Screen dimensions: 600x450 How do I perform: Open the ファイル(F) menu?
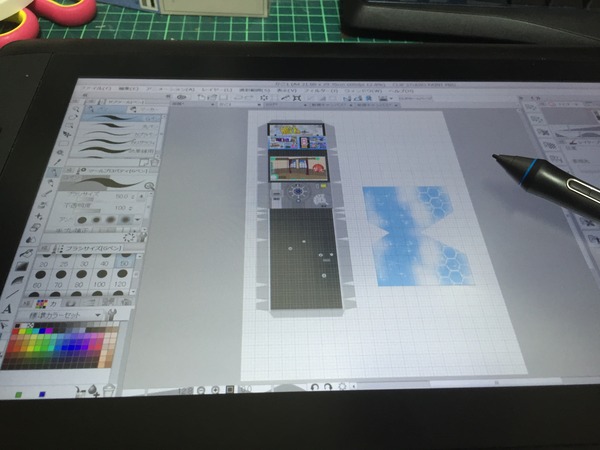pos(97,88)
